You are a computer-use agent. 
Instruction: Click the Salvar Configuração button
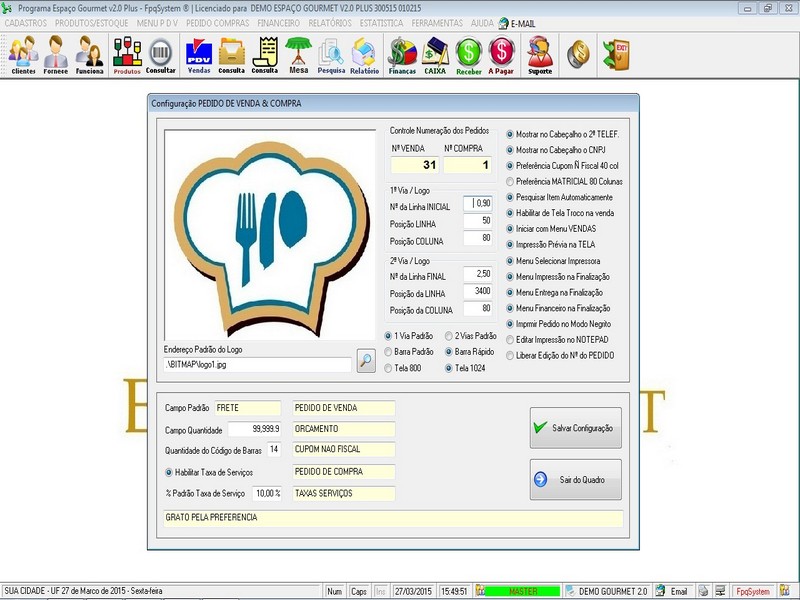[x=576, y=428]
